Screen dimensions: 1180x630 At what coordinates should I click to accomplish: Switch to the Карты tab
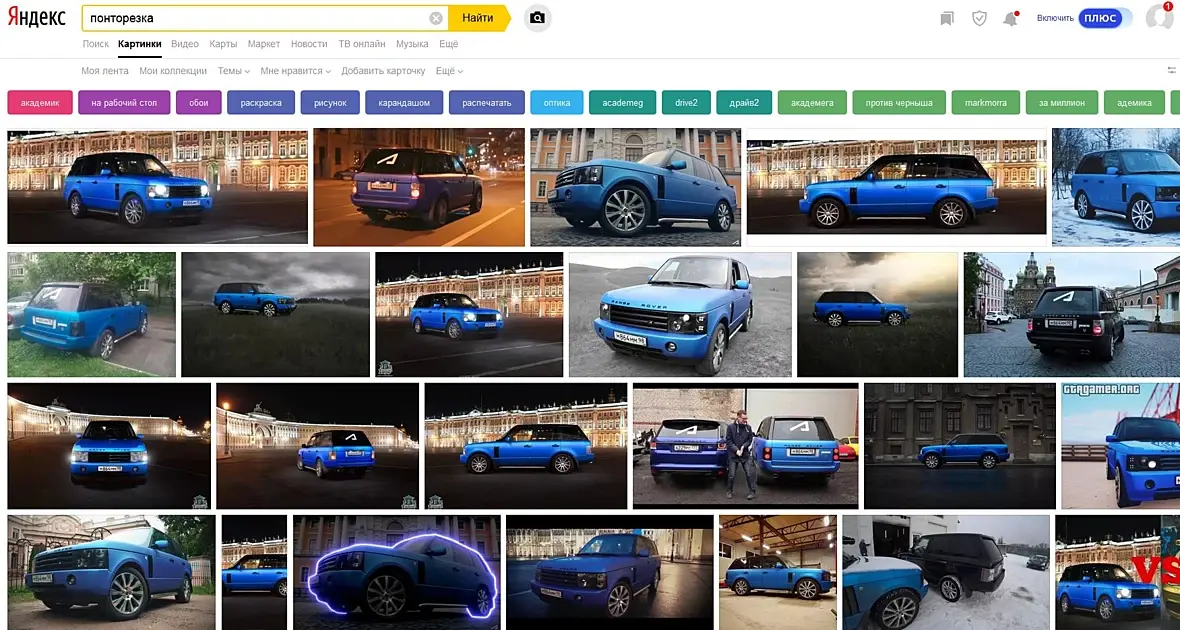tap(224, 44)
